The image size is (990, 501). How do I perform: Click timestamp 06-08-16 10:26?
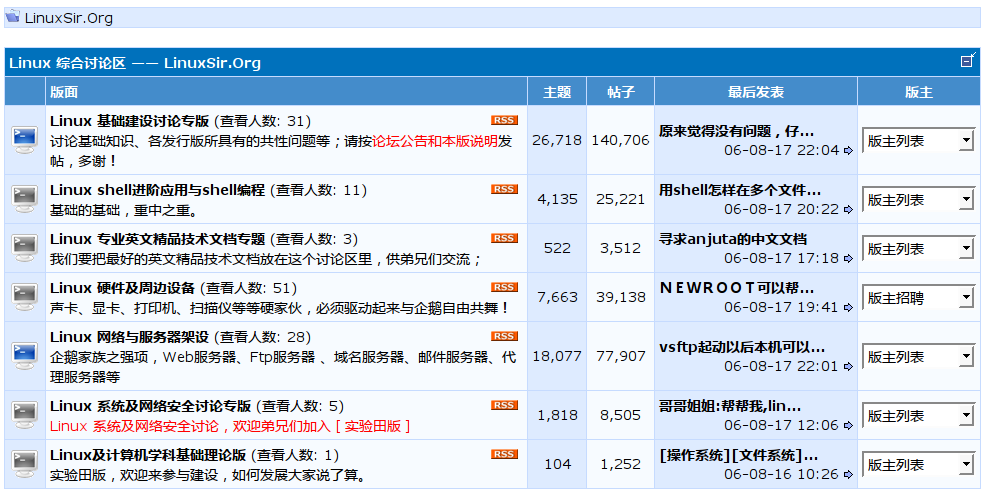pyautogui.click(x=781, y=474)
